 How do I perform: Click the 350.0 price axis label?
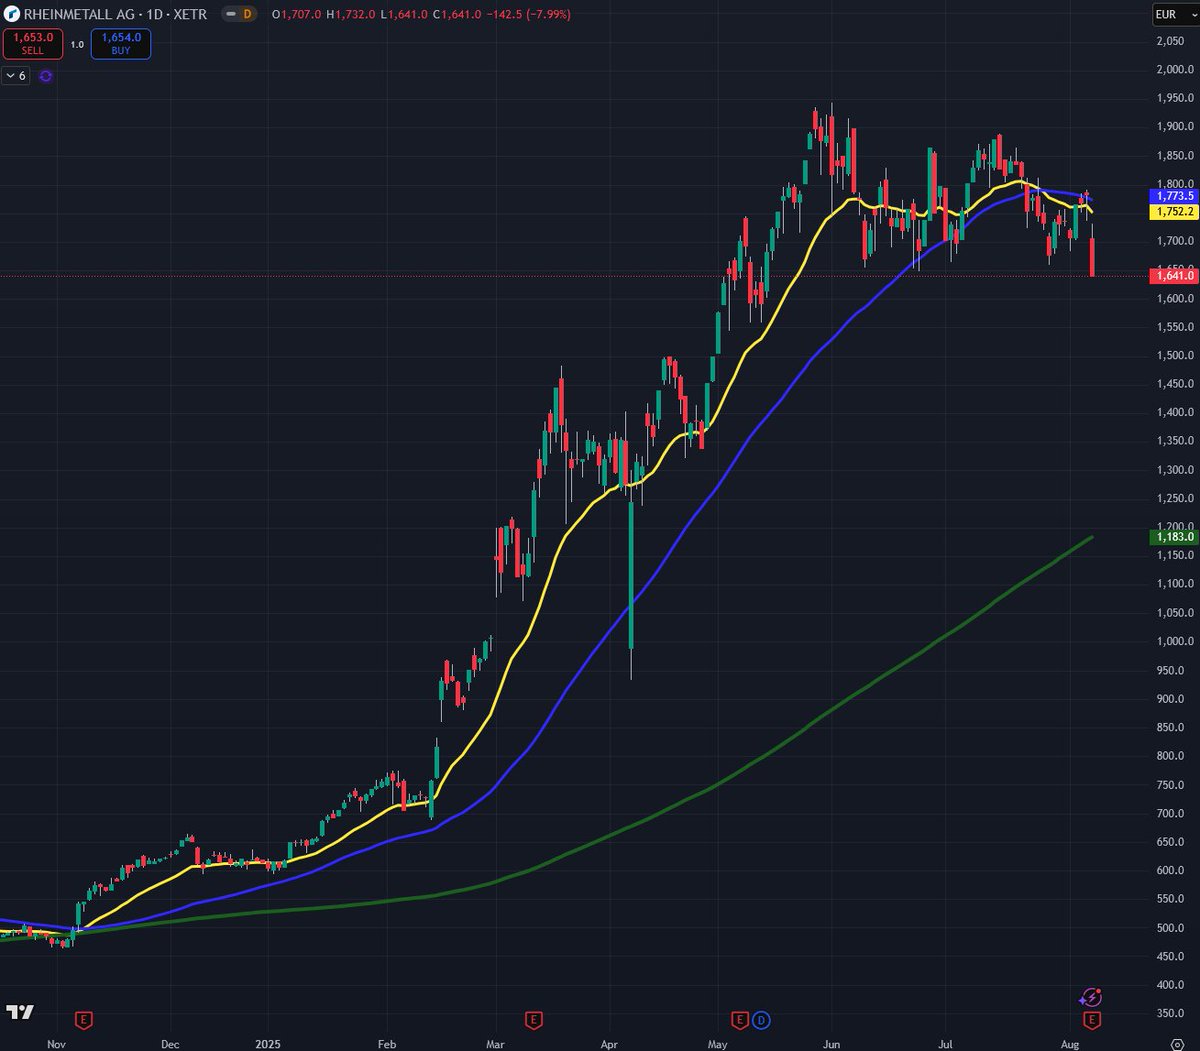(x=1170, y=1013)
